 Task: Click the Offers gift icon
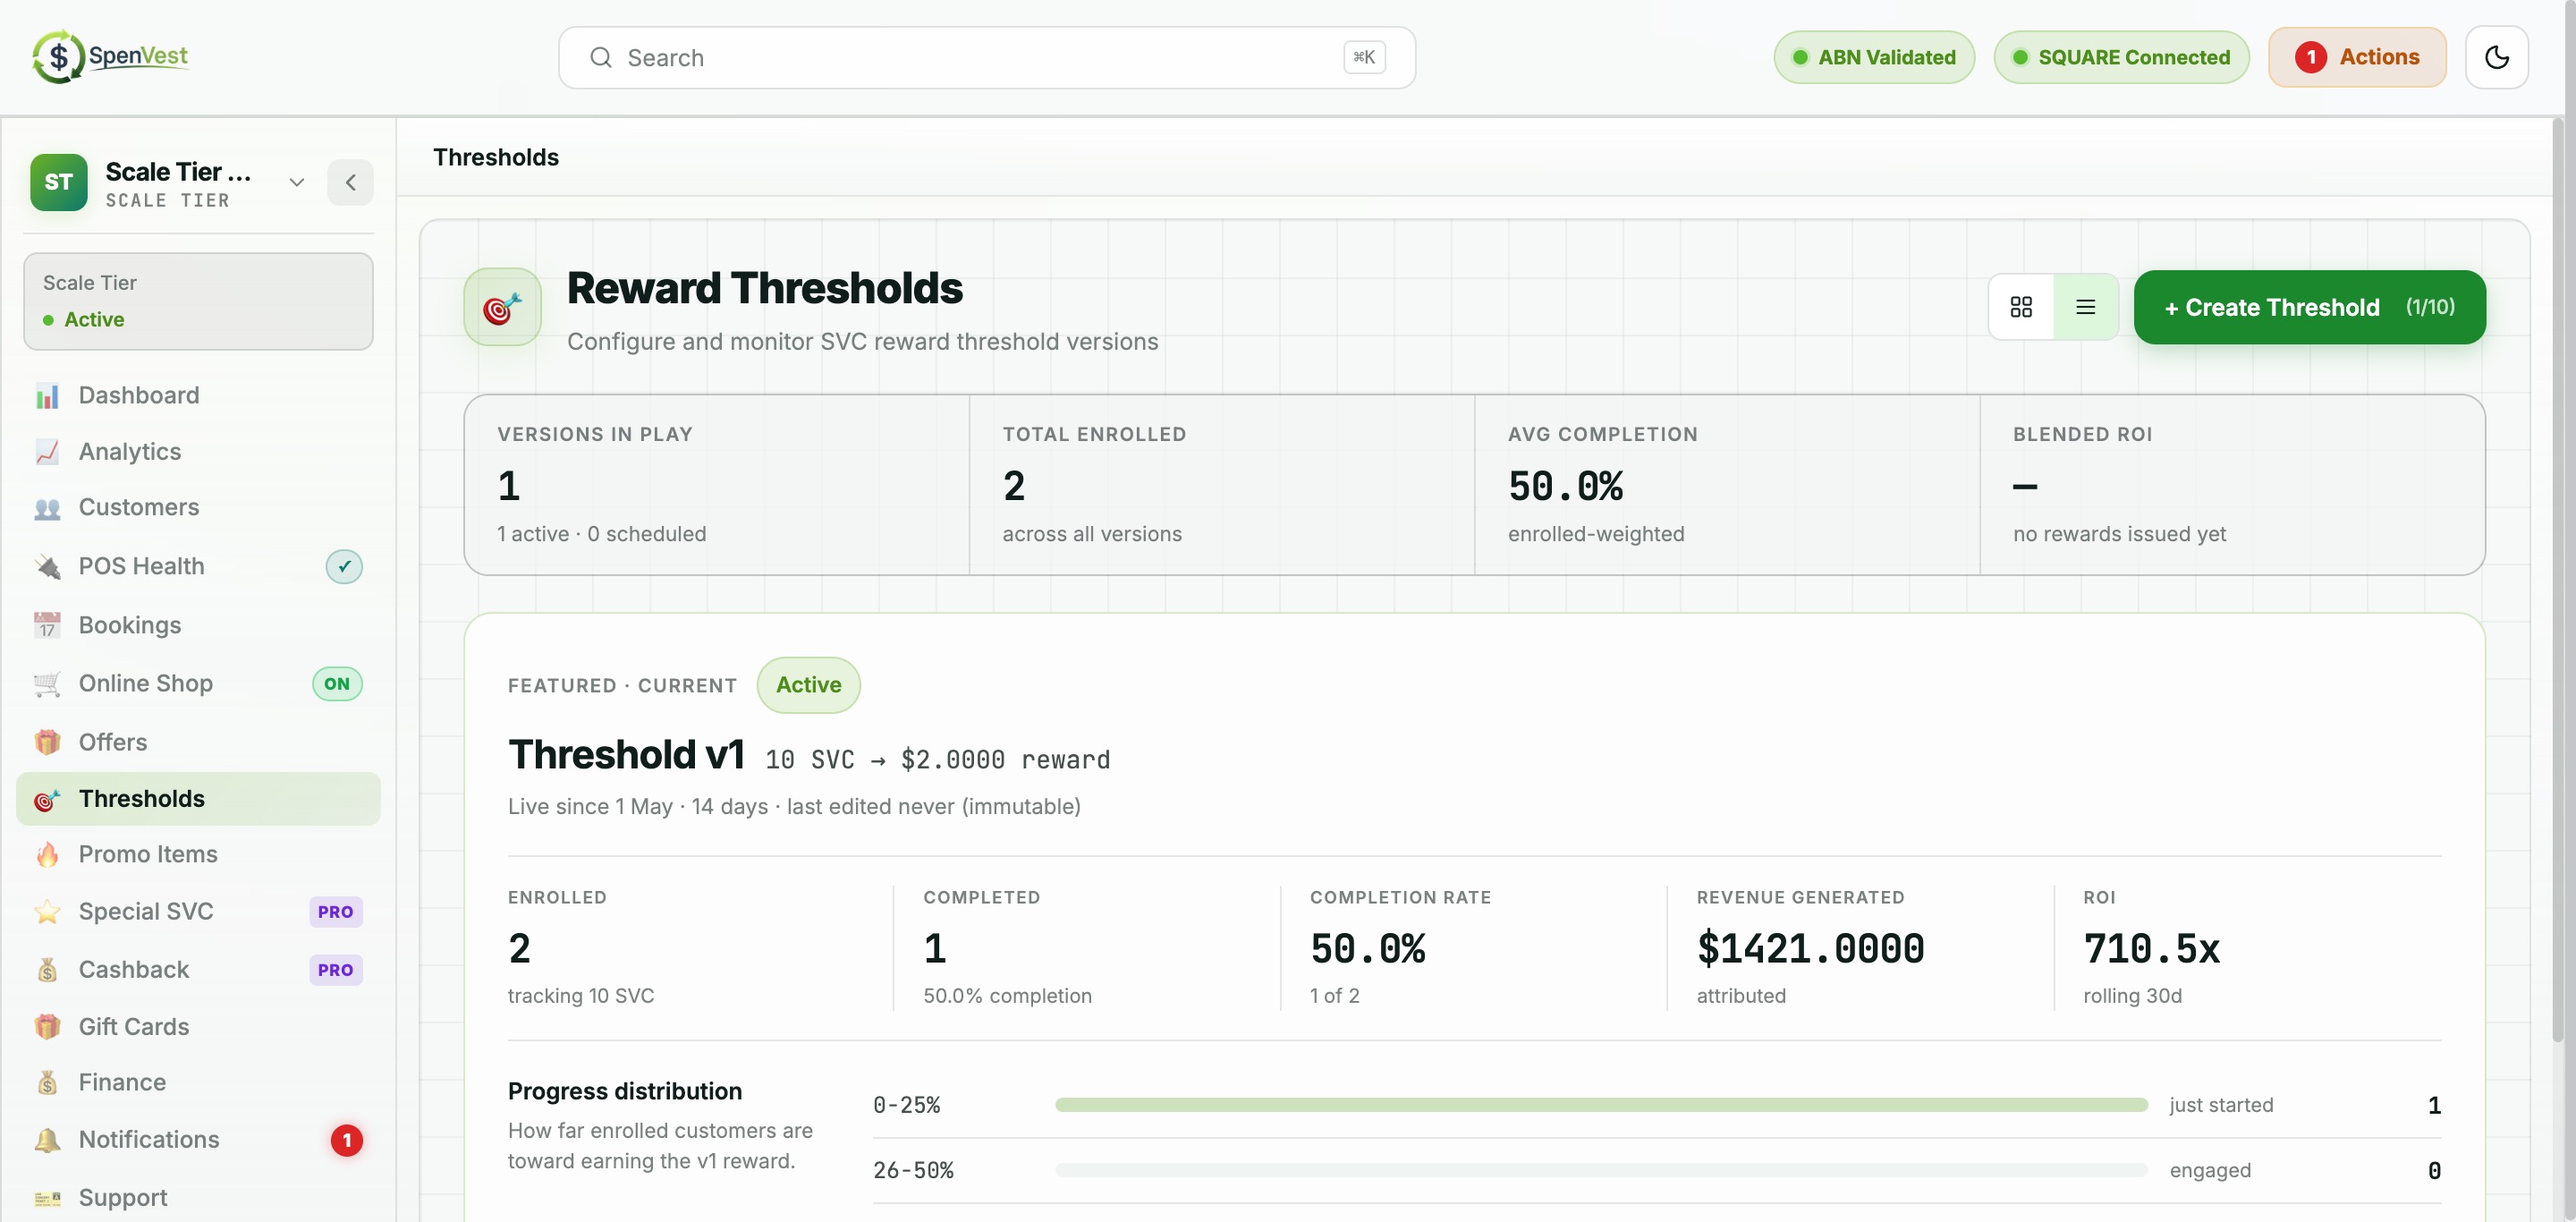tap(47, 743)
